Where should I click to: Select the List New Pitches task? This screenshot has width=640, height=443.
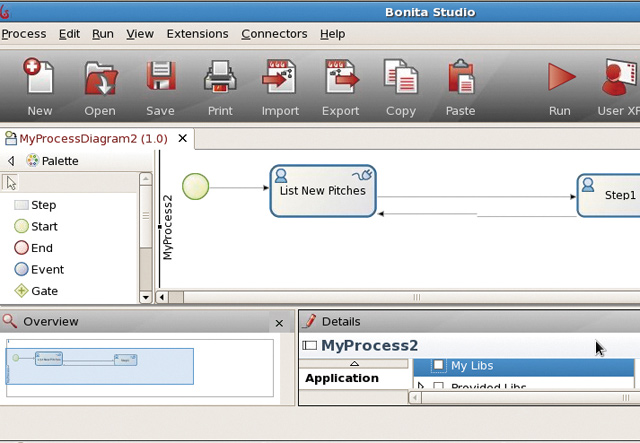click(323, 191)
